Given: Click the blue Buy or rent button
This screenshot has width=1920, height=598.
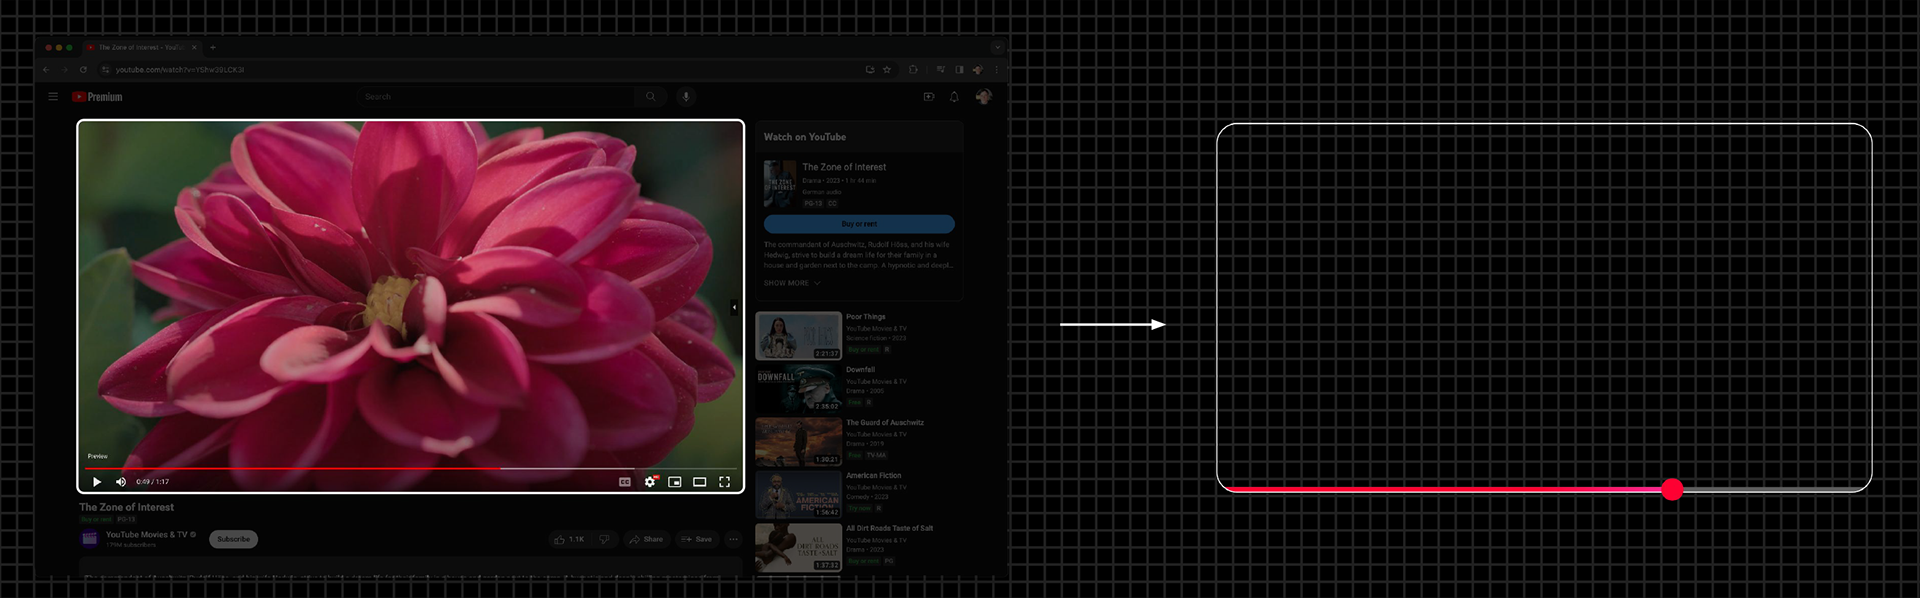Looking at the screenshot, I should (859, 224).
